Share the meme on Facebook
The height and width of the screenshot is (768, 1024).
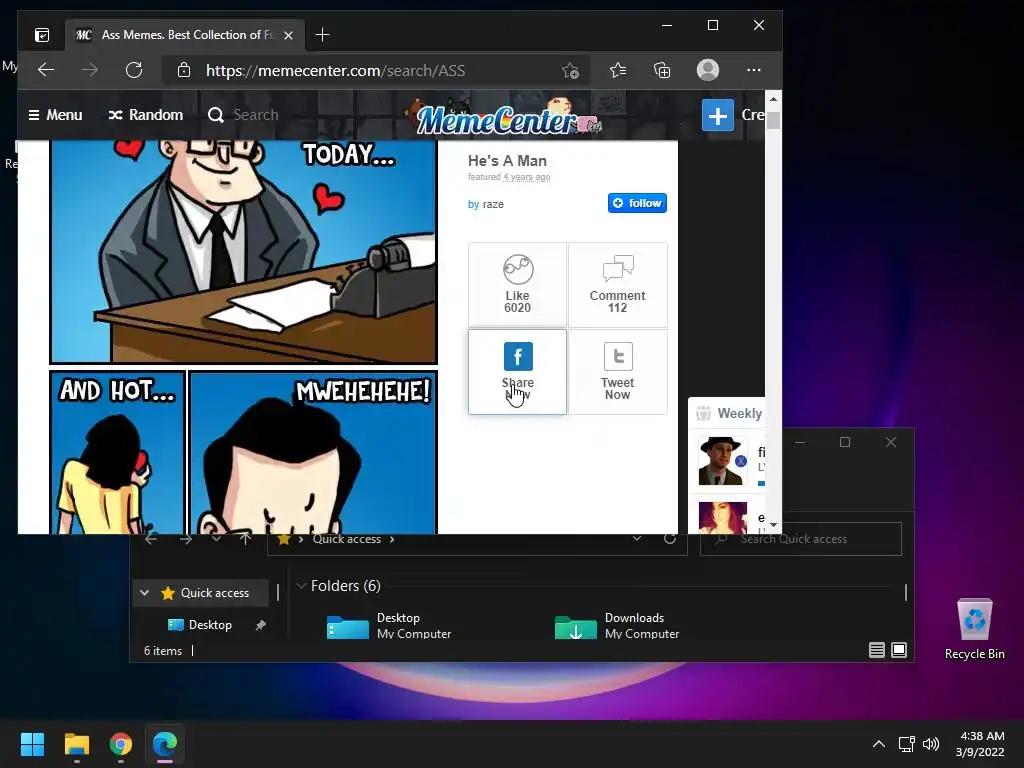pos(517,372)
